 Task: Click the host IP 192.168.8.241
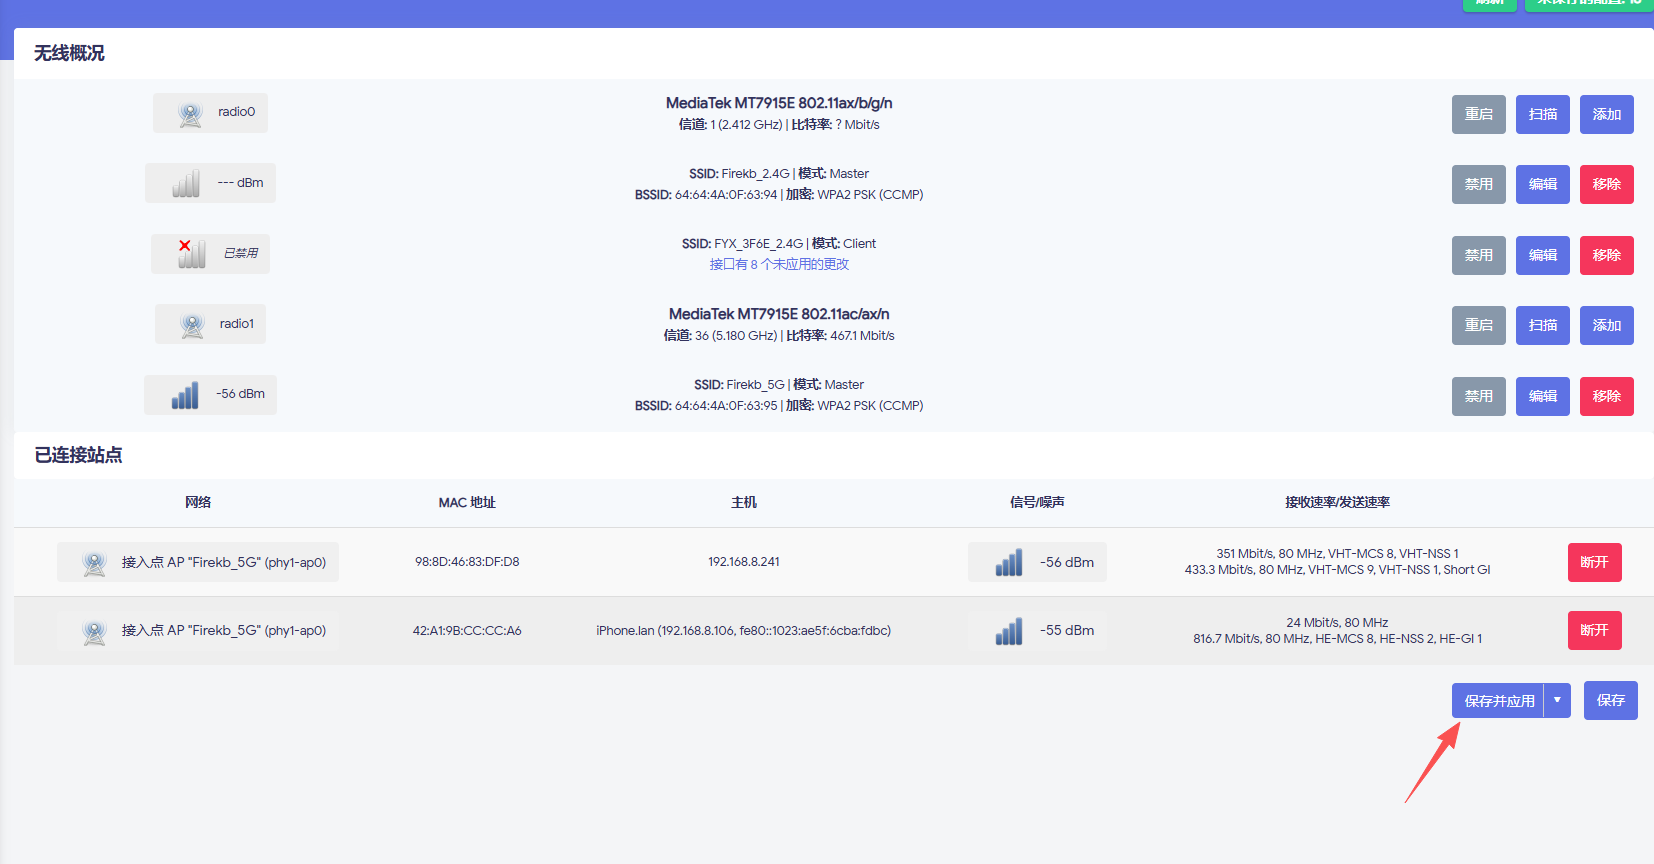point(744,562)
